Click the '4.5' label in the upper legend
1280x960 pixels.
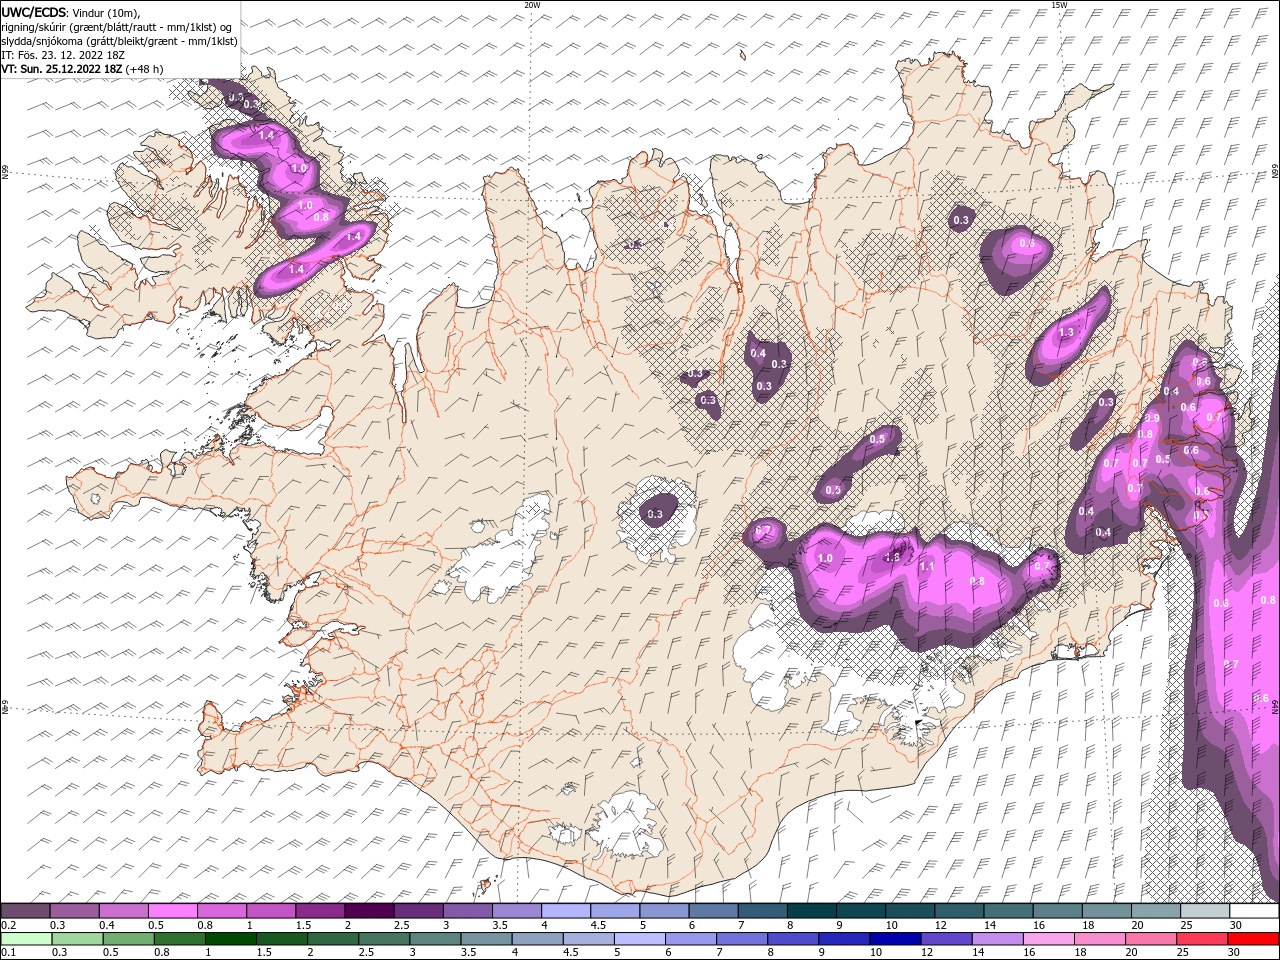598,925
